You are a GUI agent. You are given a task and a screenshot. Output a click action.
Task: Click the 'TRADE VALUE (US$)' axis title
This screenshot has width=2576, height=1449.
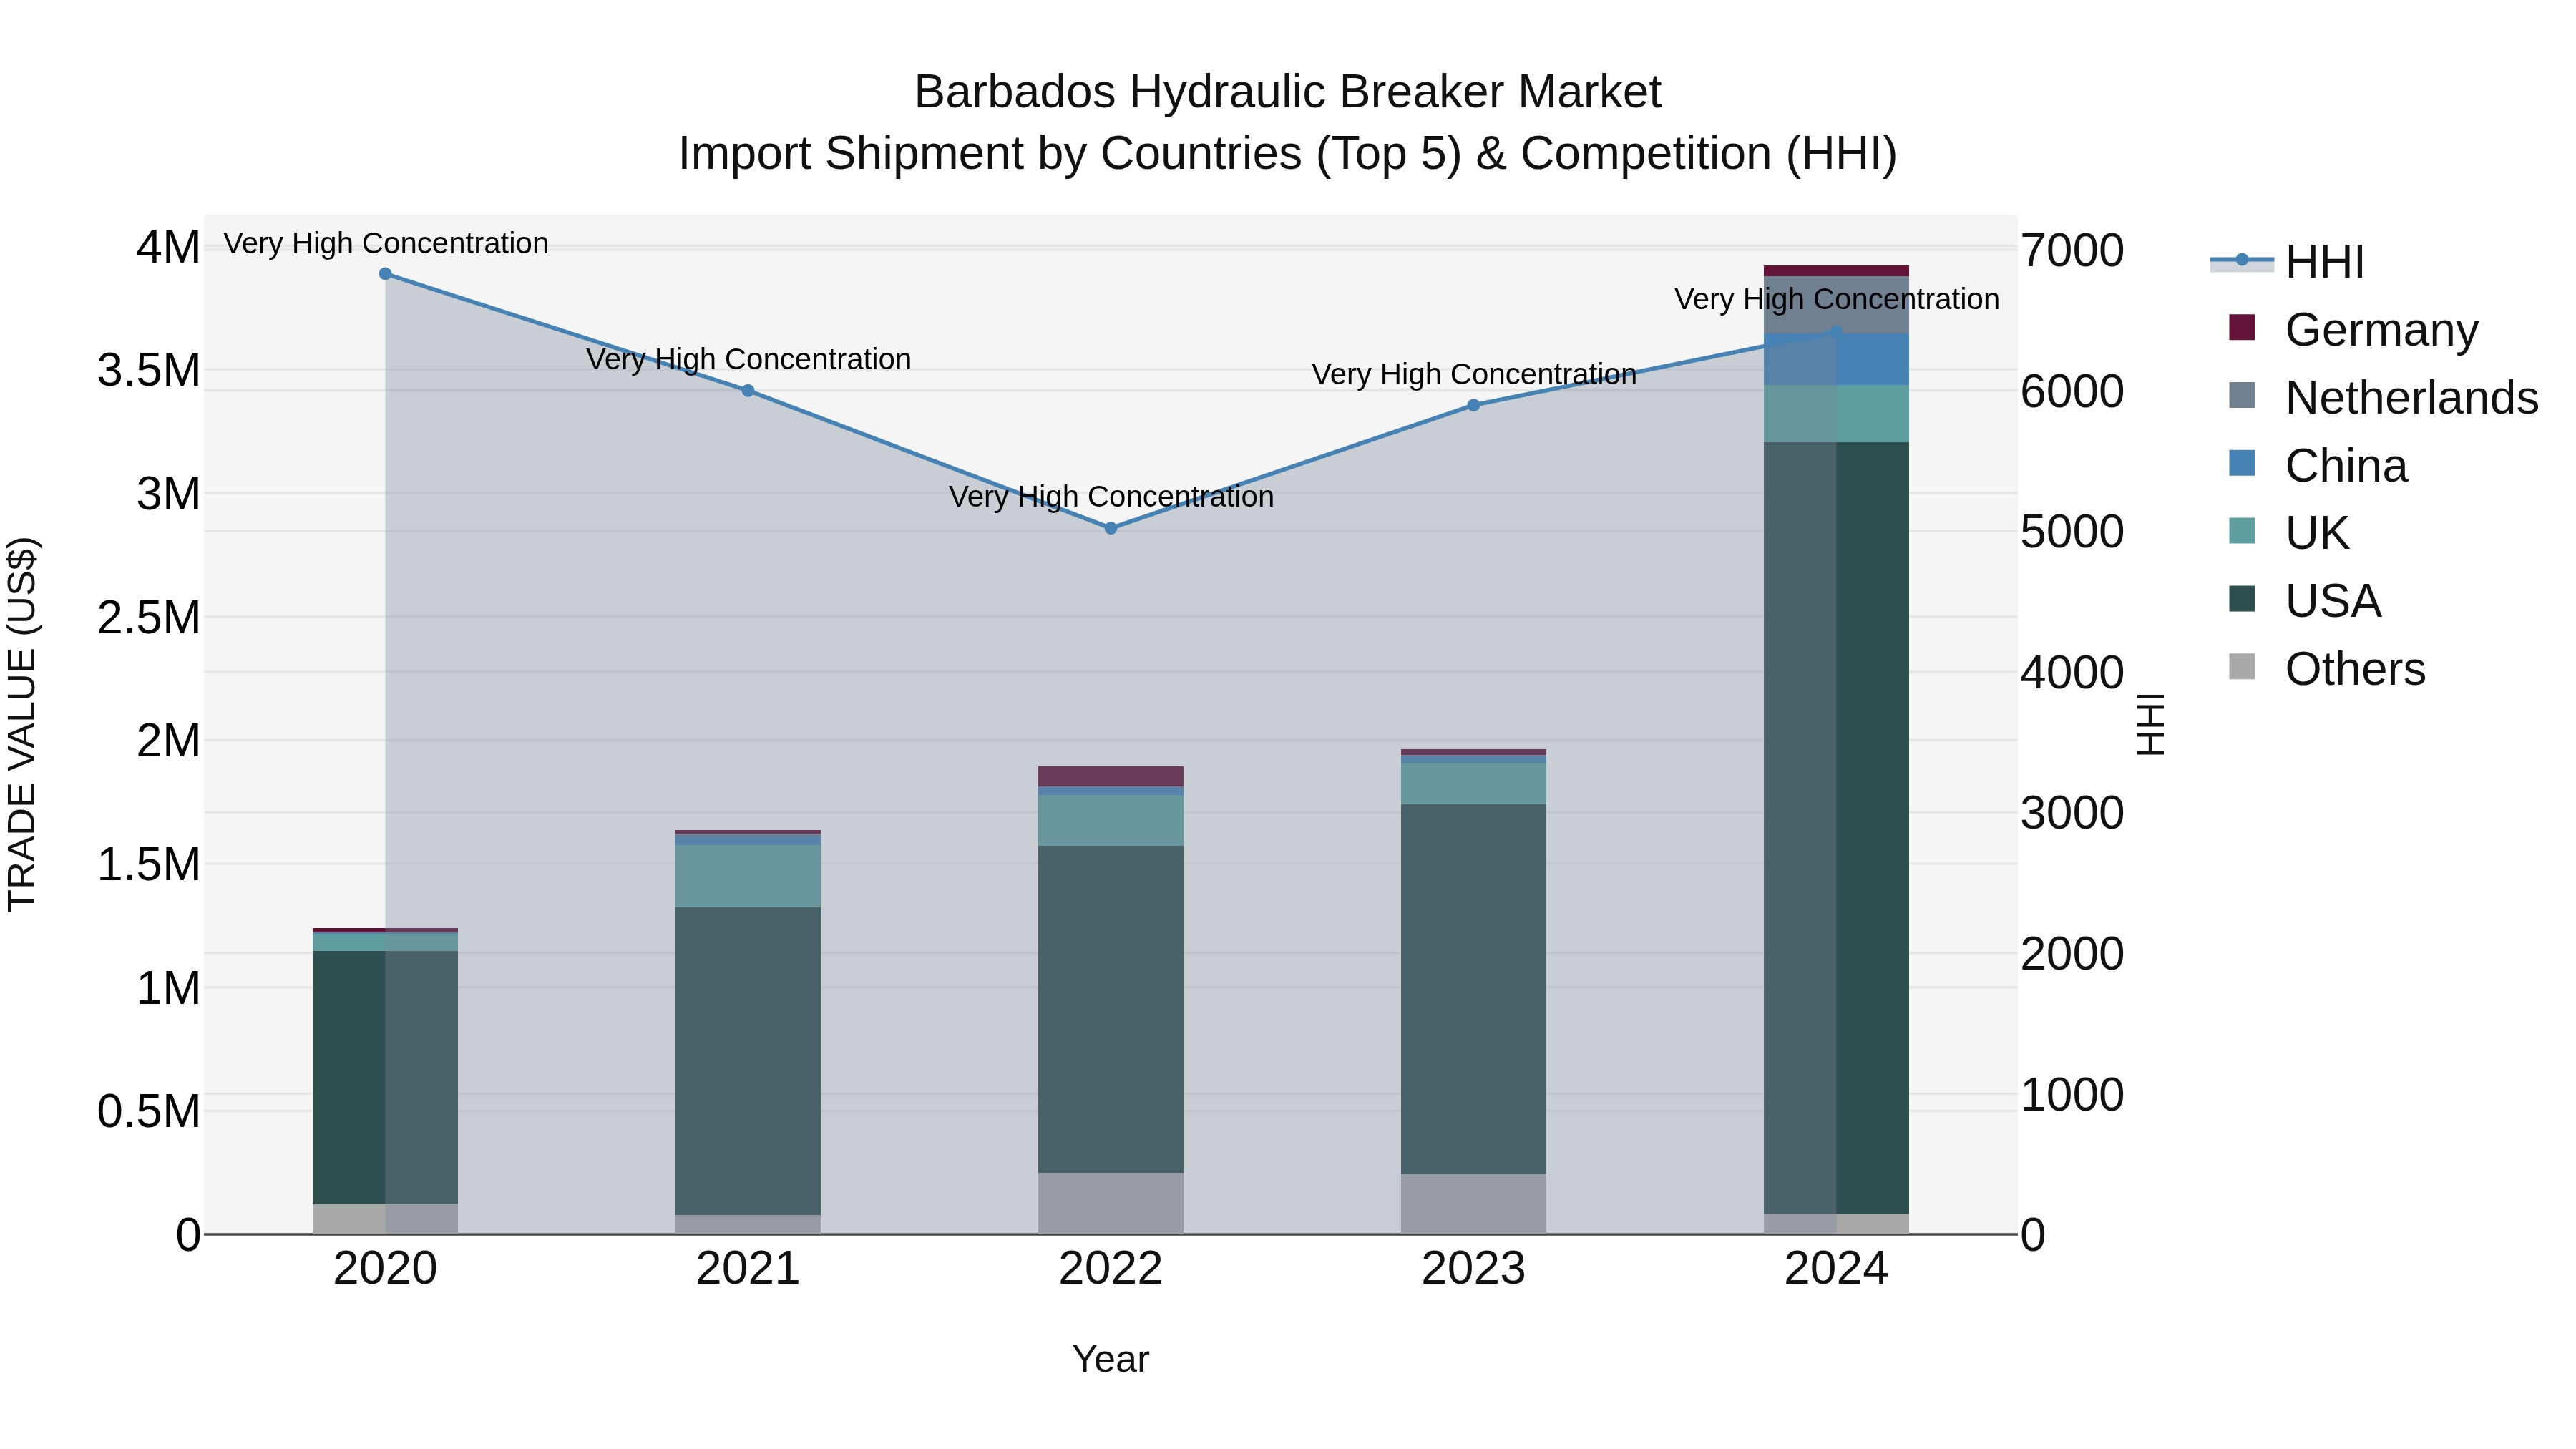(22, 725)
